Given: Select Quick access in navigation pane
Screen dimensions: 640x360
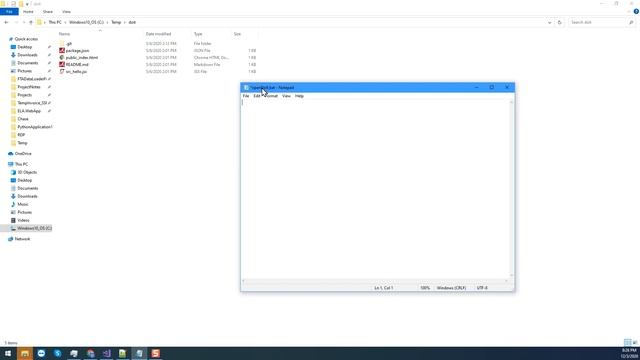Looking at the screenshot, I should (26, 39).
